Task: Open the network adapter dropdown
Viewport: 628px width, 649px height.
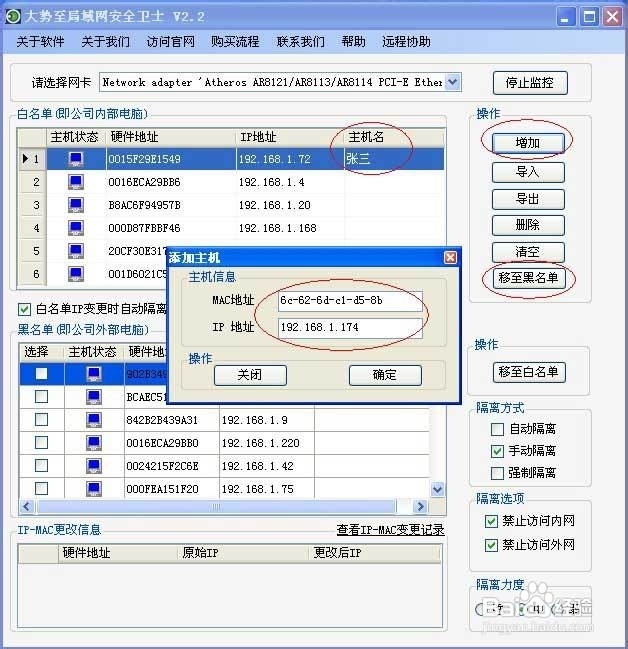Action: [453, 82]
